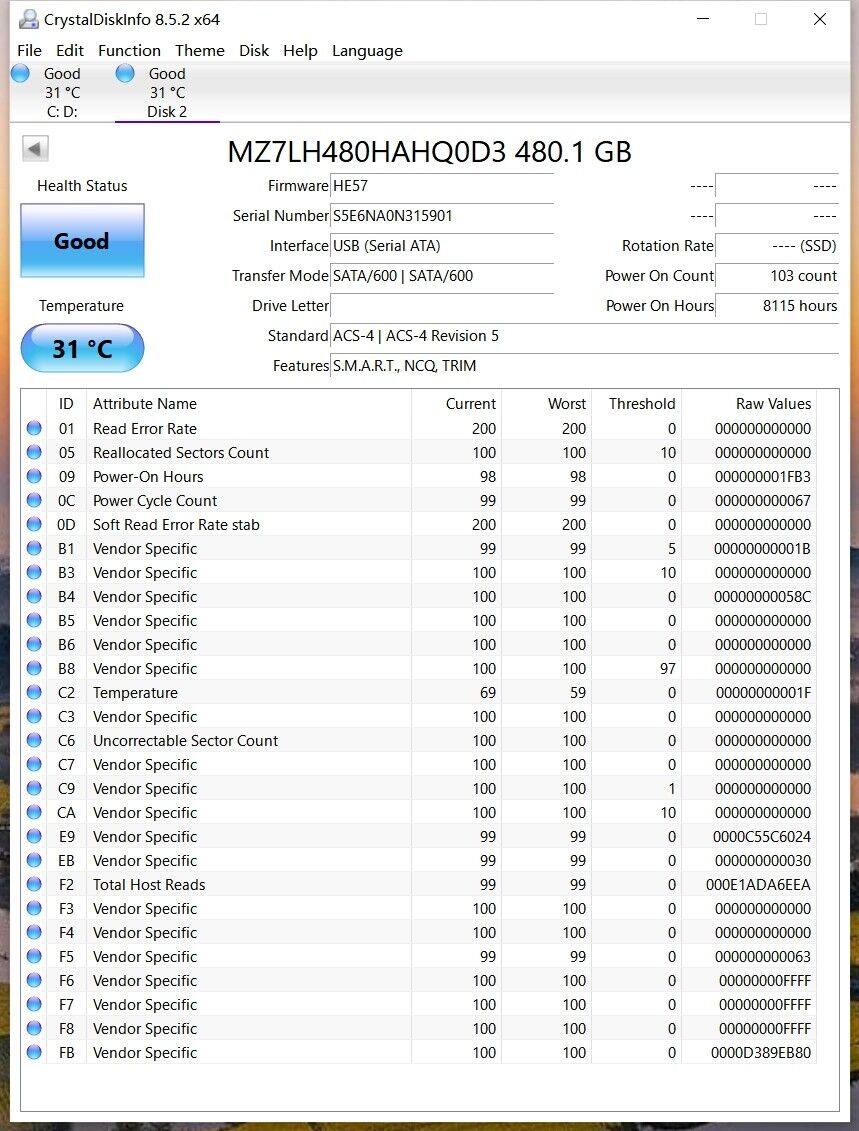Click the Threshold column header
The width and height of the screenshot is (859, 1131).
636,404
